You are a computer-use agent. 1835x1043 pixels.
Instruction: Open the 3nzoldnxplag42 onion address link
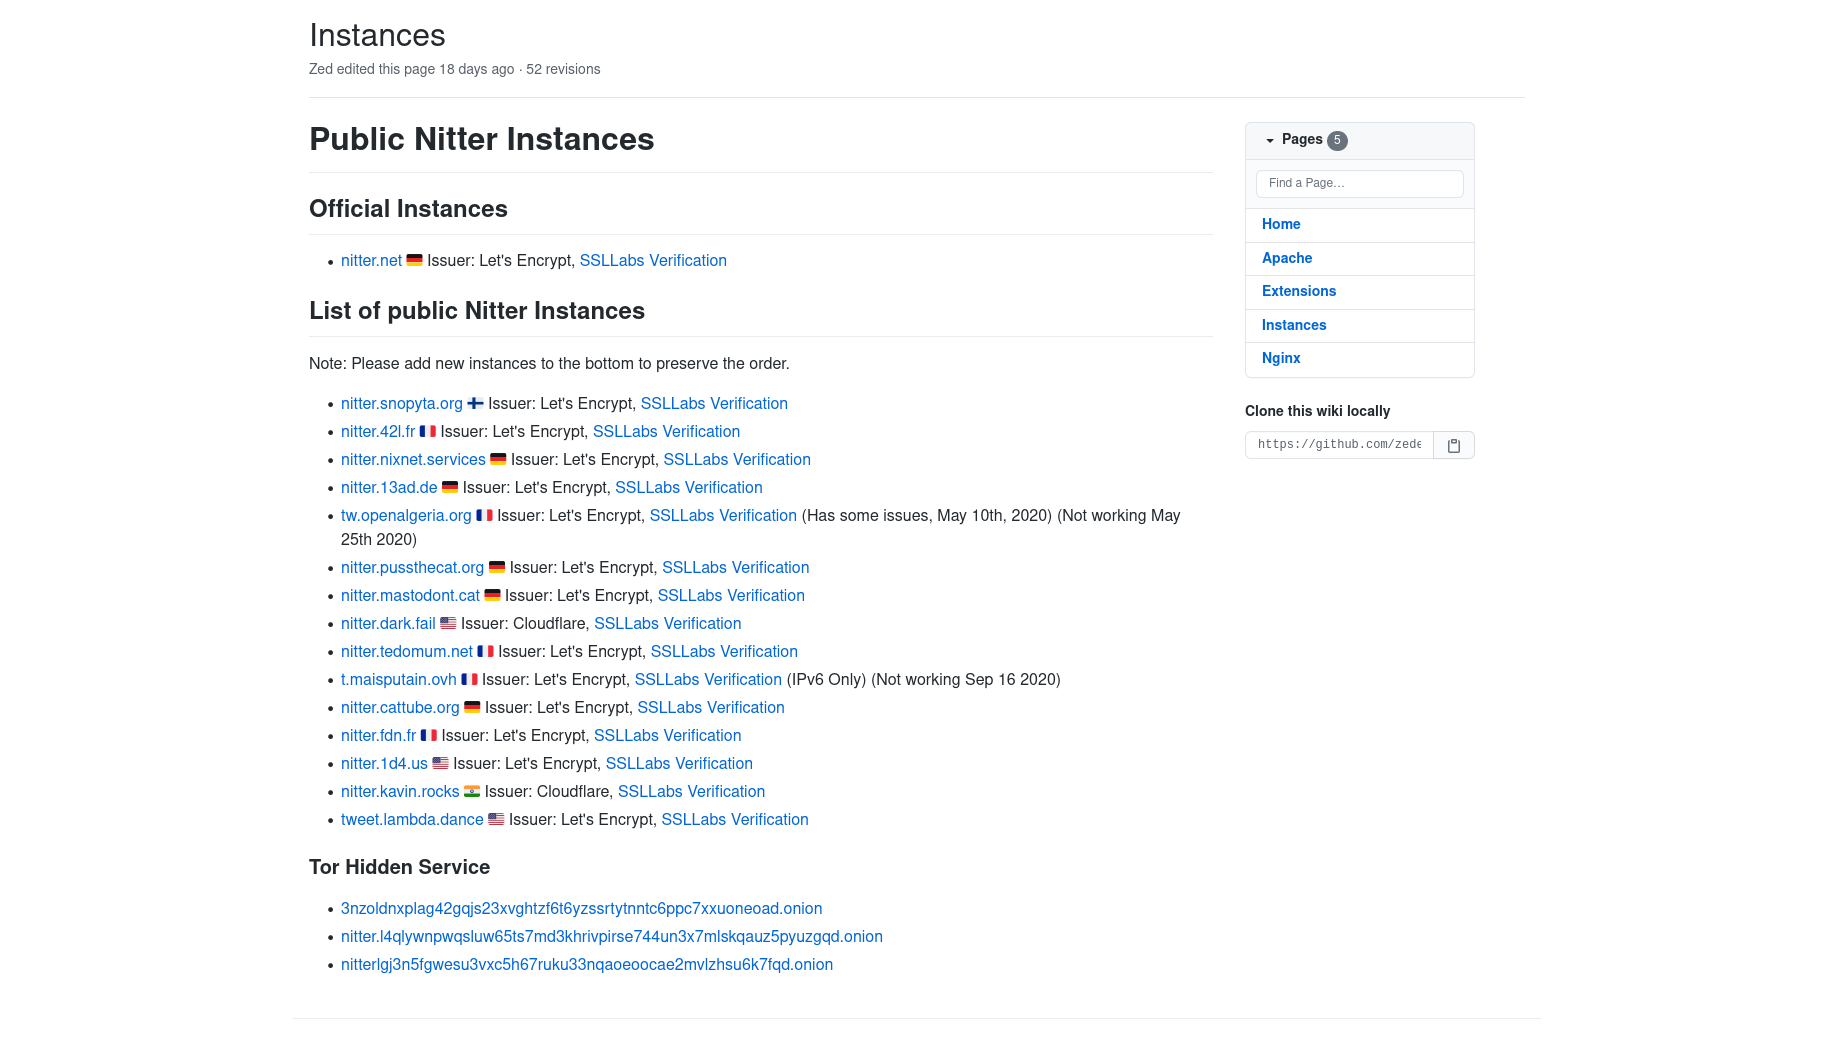pyautogui.click(x=581, y=908)
